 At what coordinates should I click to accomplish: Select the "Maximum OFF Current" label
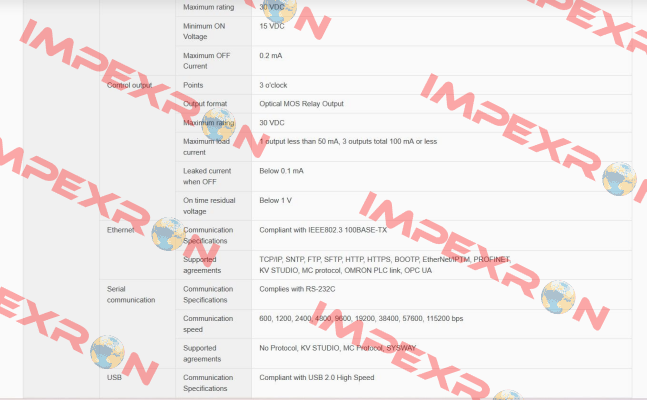[x=206, y=61]
